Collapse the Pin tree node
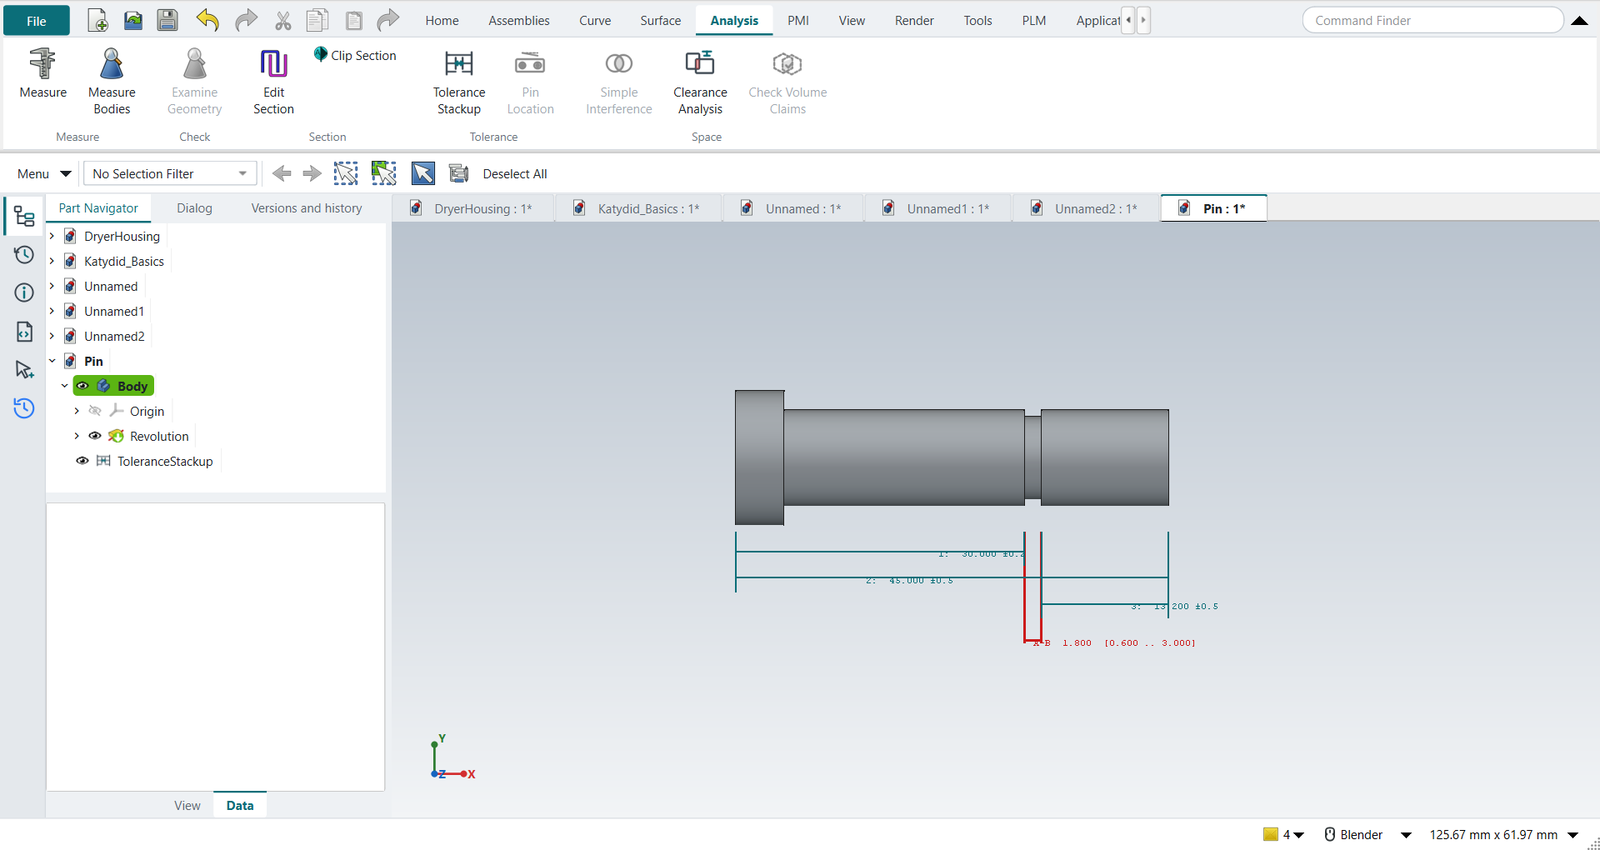1600x850 pixels. click(x=52, y=361)
